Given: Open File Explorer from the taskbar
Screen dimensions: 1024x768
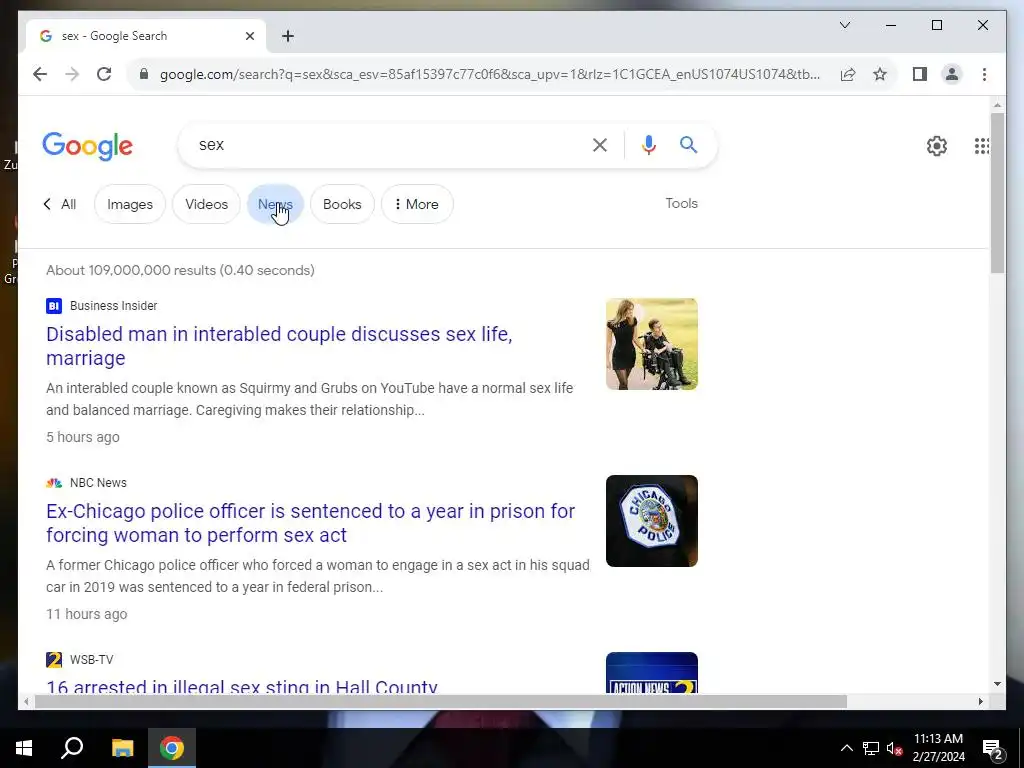Looking at the screenshot, I should 122,748.
